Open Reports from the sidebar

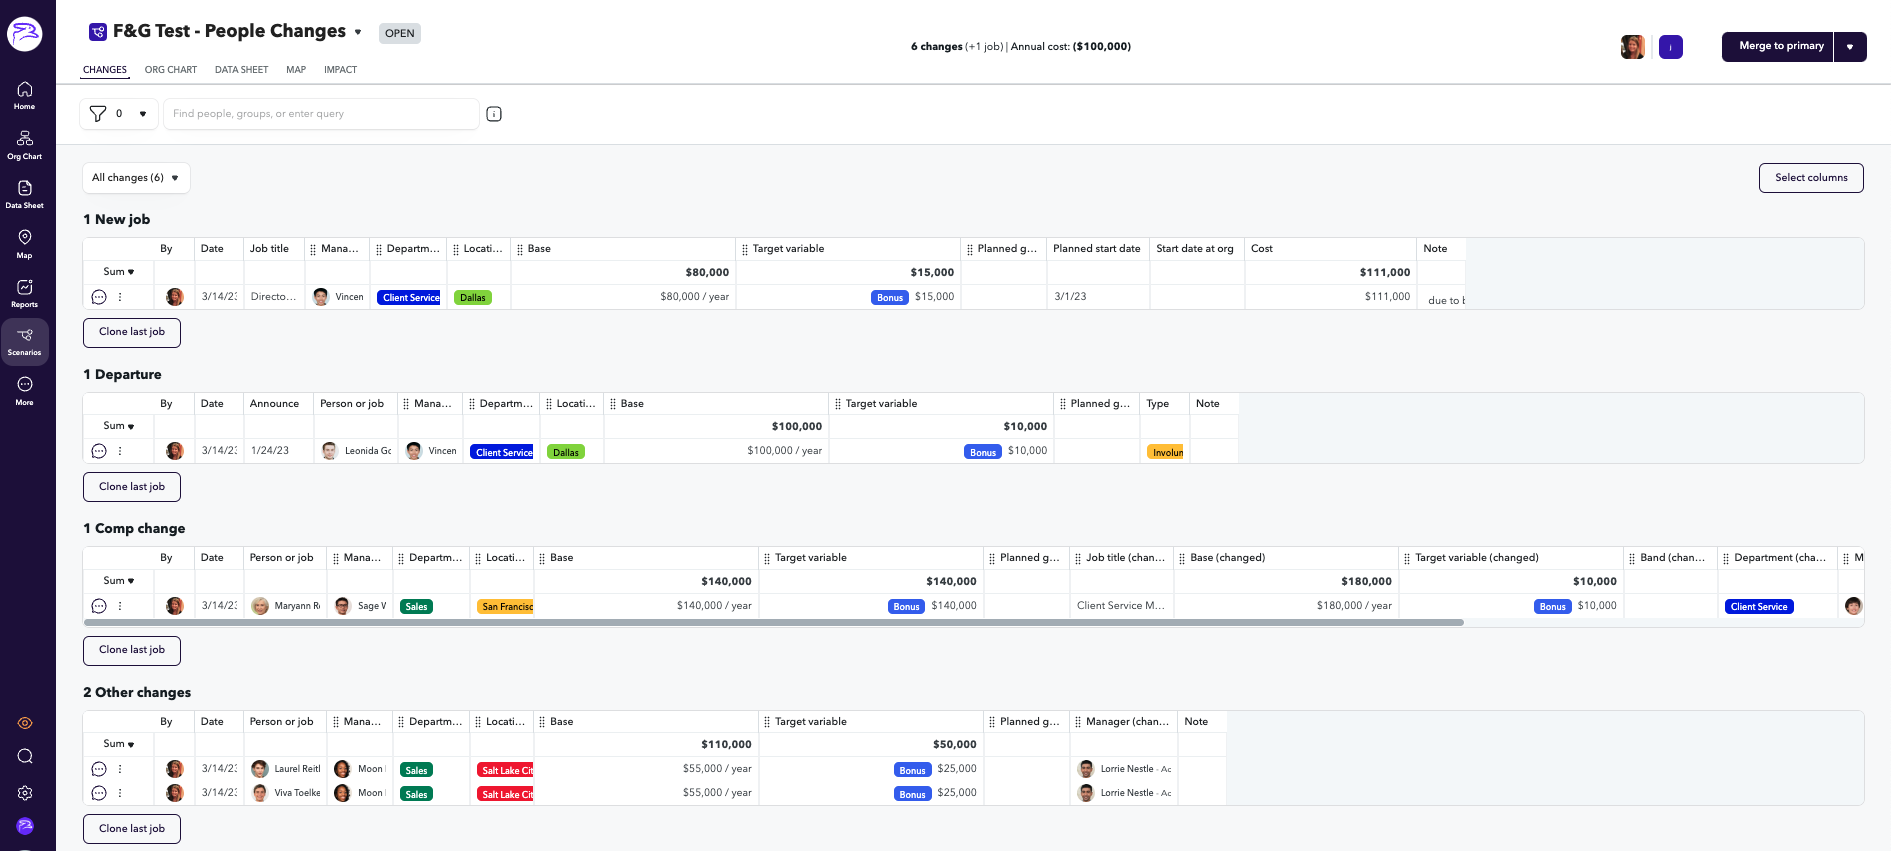[25, 292]
